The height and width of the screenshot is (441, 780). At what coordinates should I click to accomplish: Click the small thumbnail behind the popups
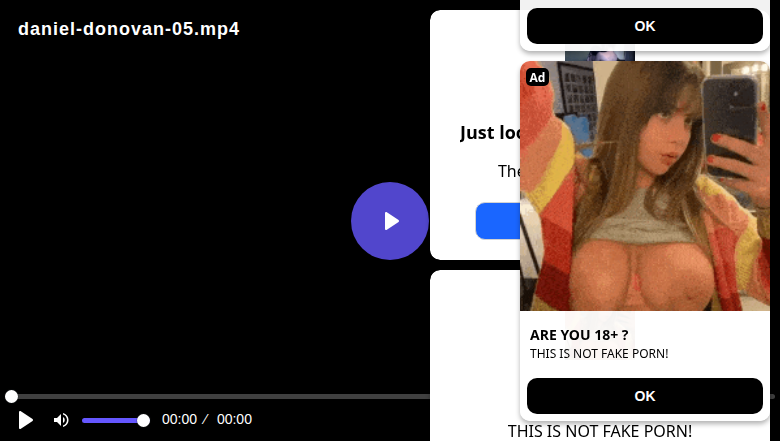point(600,56)
